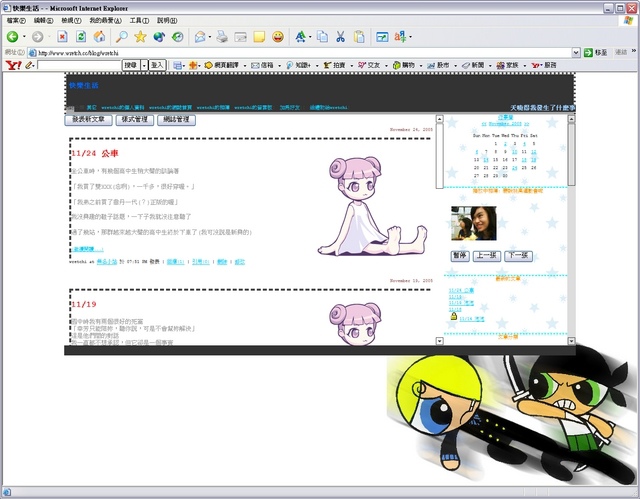
Task: Open the encoding icon dropdown arrow
Action: [x=410, y=37]
